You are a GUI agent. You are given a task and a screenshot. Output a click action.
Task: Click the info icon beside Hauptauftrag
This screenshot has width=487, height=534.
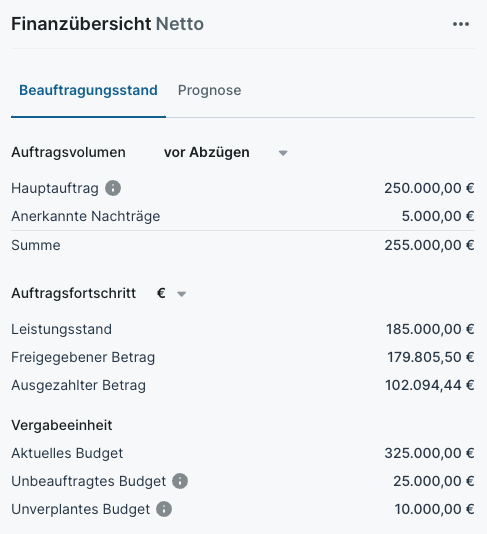pos(113,188)
